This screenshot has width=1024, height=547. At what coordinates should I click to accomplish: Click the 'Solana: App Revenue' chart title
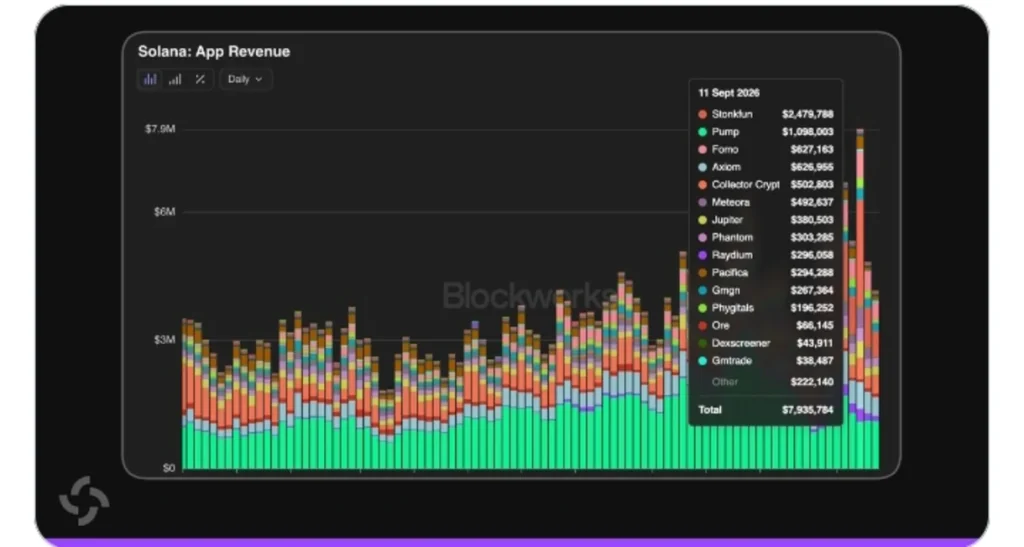214,52
